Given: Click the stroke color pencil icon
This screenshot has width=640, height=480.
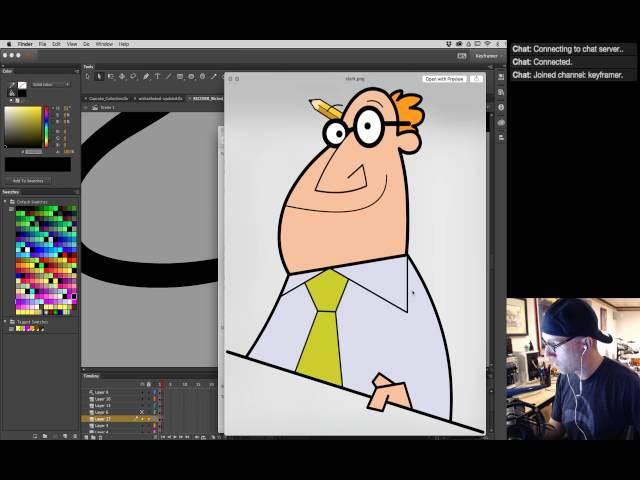Looking at the screenshot, I should (12, 85).
